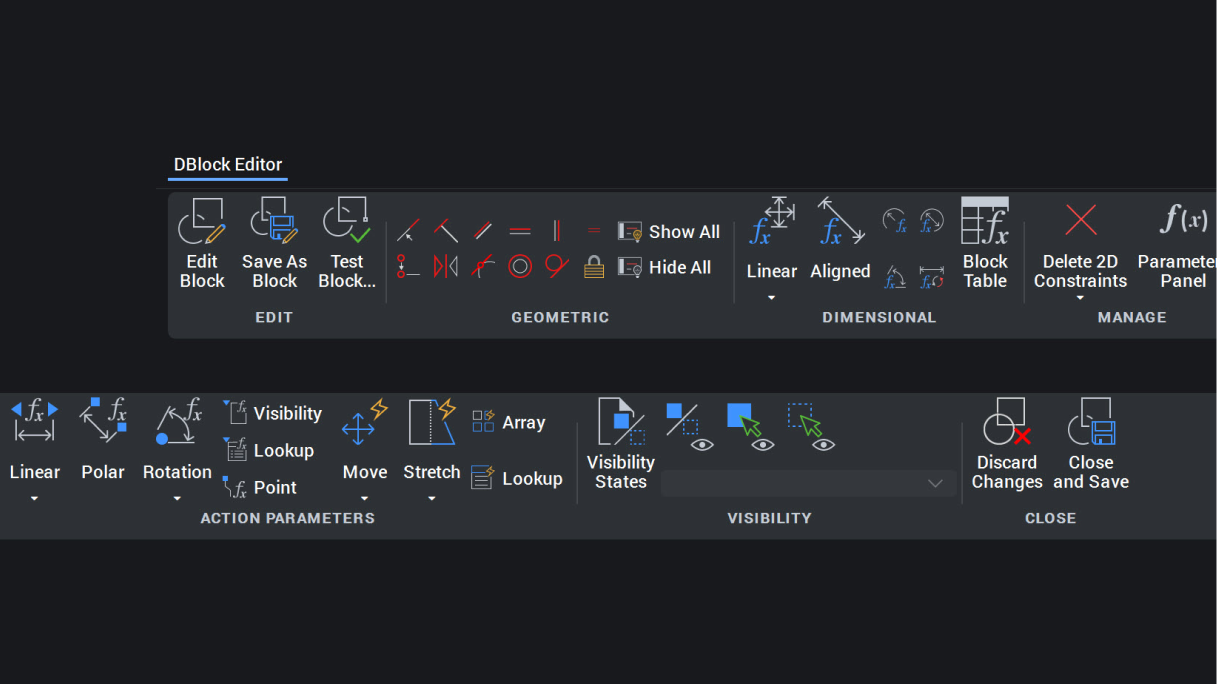Select the concentric circles geometric constraint
Image resolution: width=1217 pixels, height=684 pixels.
pos(520,267)
